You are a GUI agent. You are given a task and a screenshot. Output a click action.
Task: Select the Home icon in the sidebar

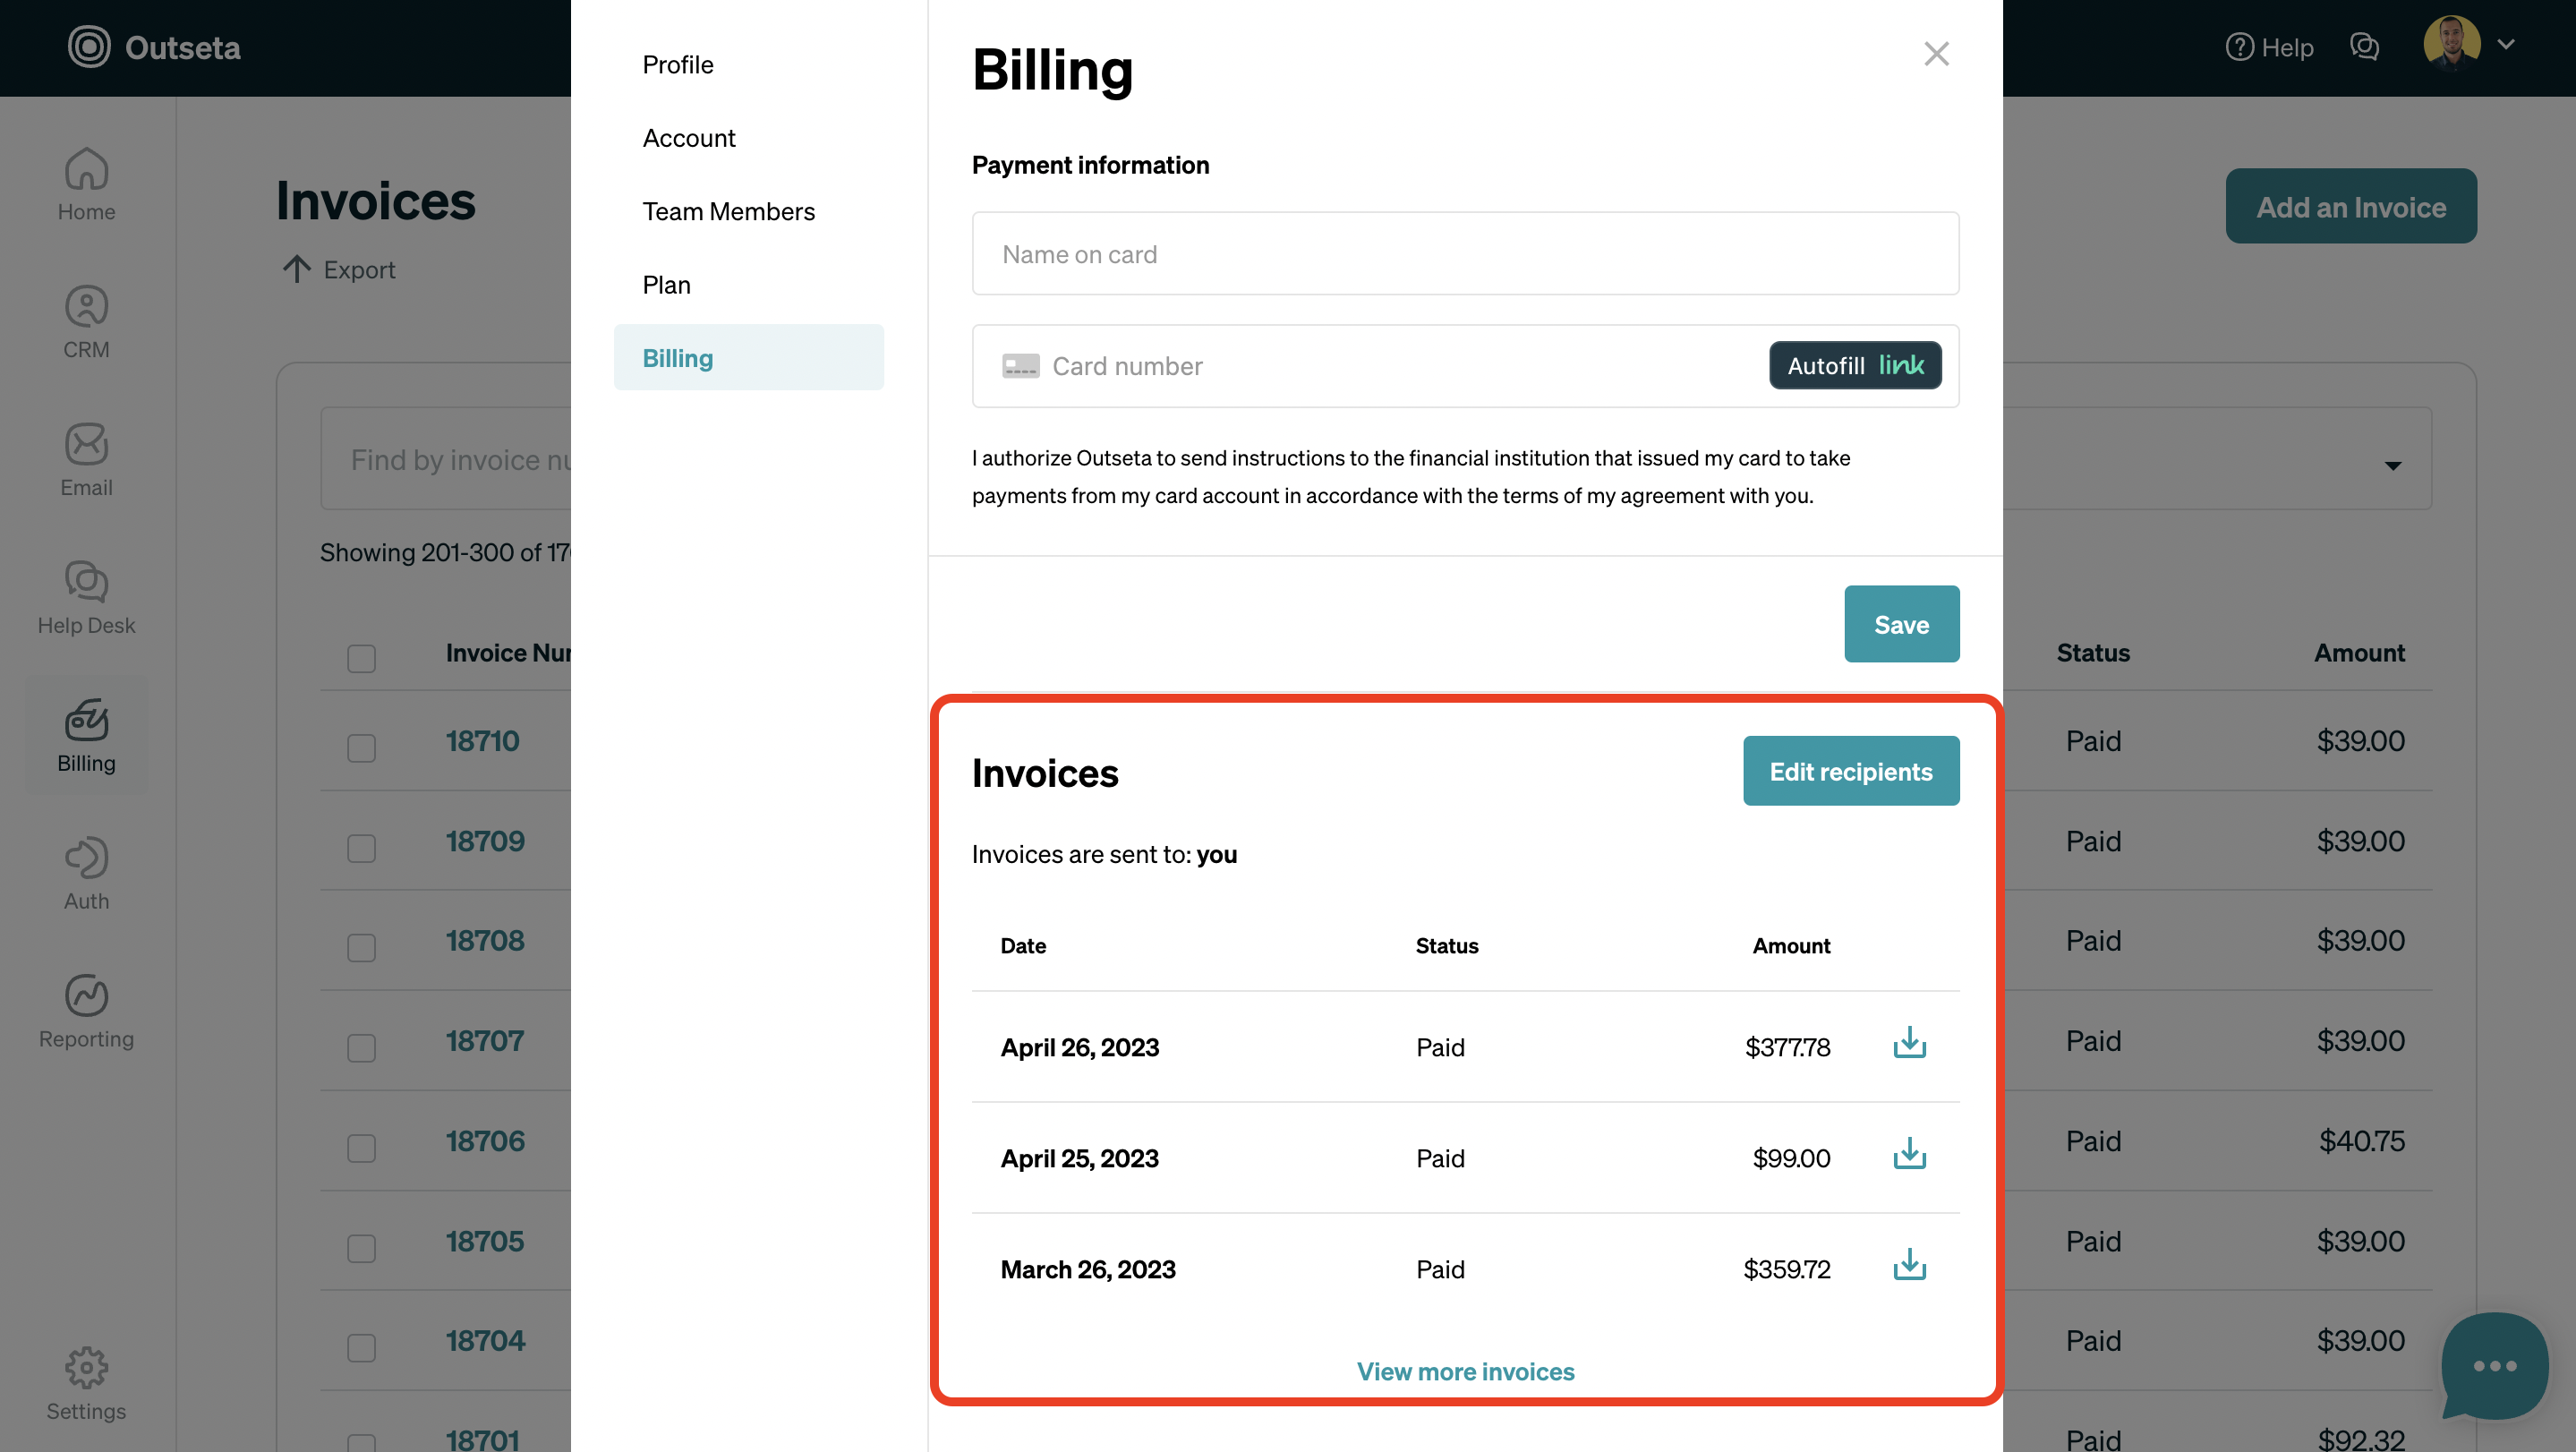click(x=86, y=184)
